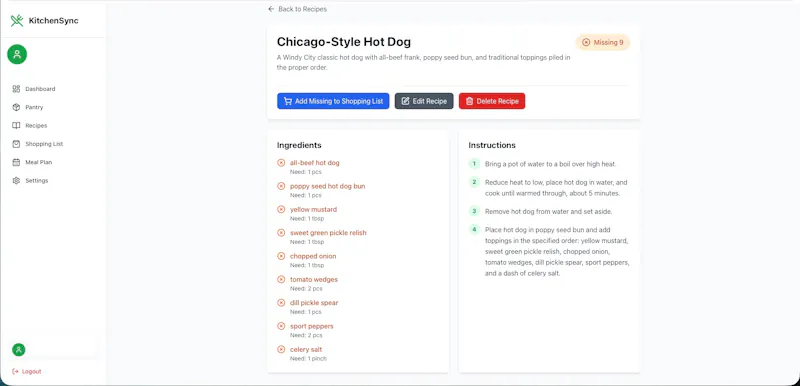Open the green user avatar at top of sidebar

pos(17,54)
